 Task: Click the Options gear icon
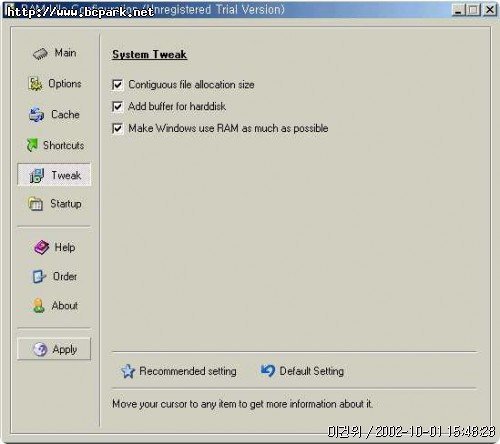(x=35, y=84)
